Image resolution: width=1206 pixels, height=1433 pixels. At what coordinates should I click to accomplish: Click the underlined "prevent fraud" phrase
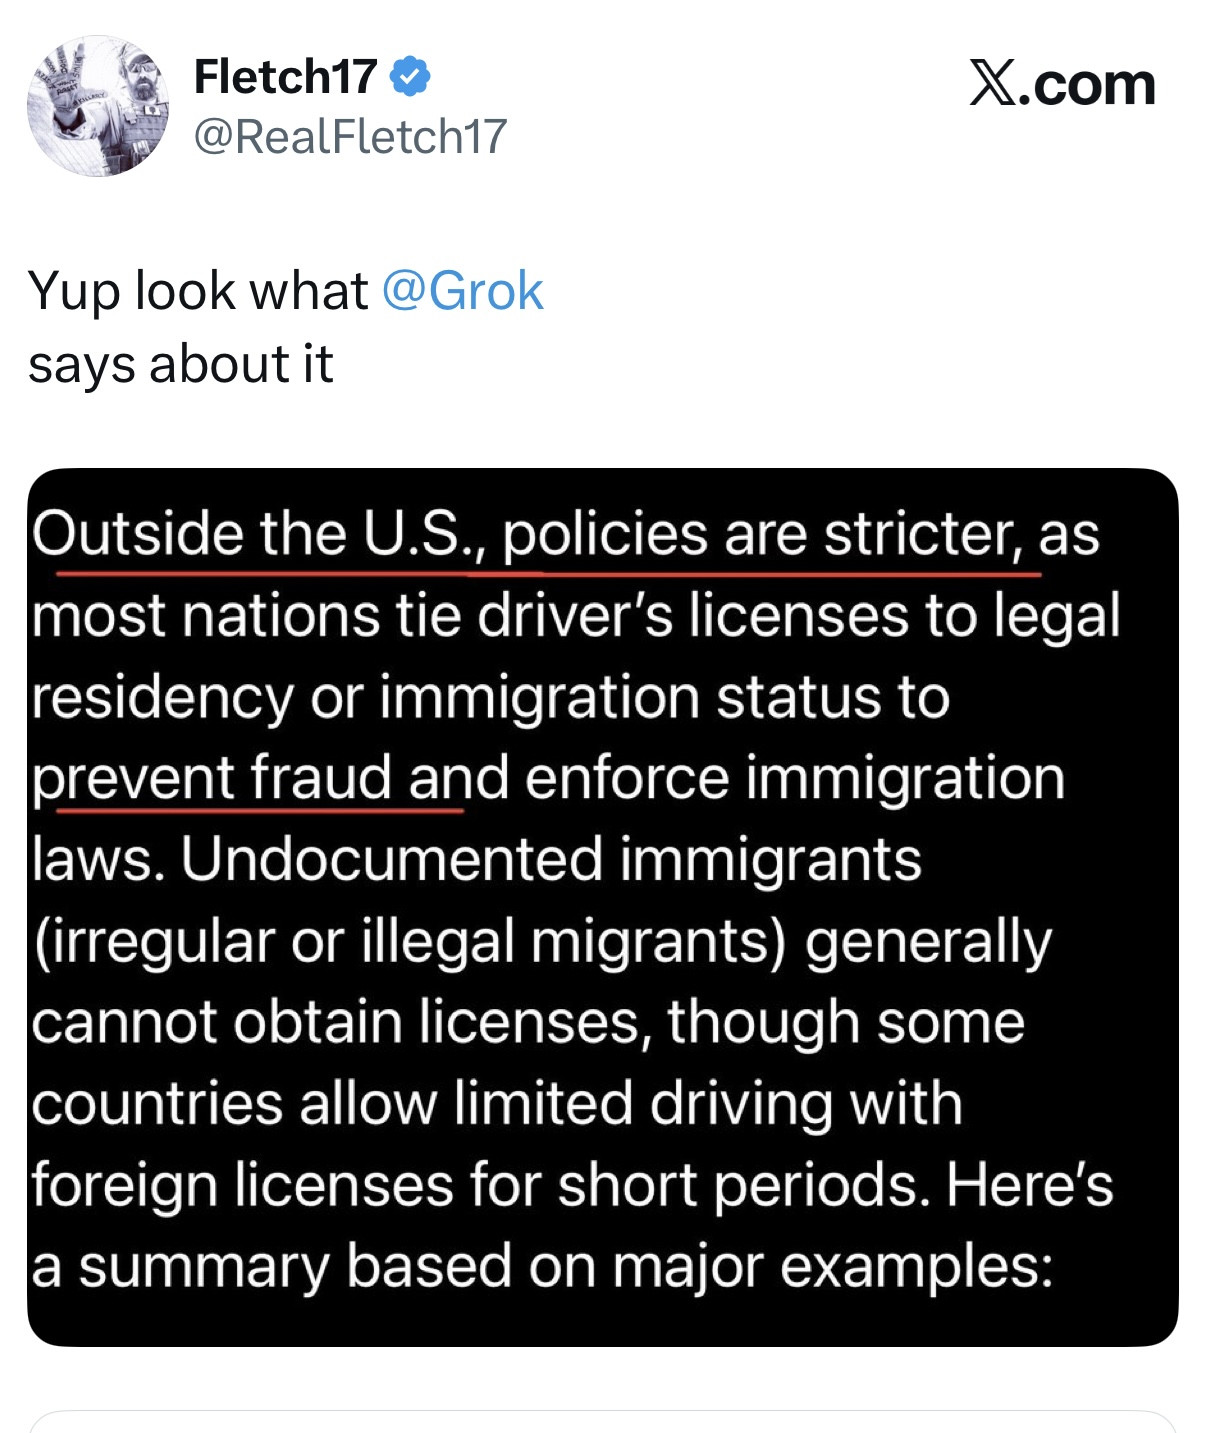tap(210, 778)
